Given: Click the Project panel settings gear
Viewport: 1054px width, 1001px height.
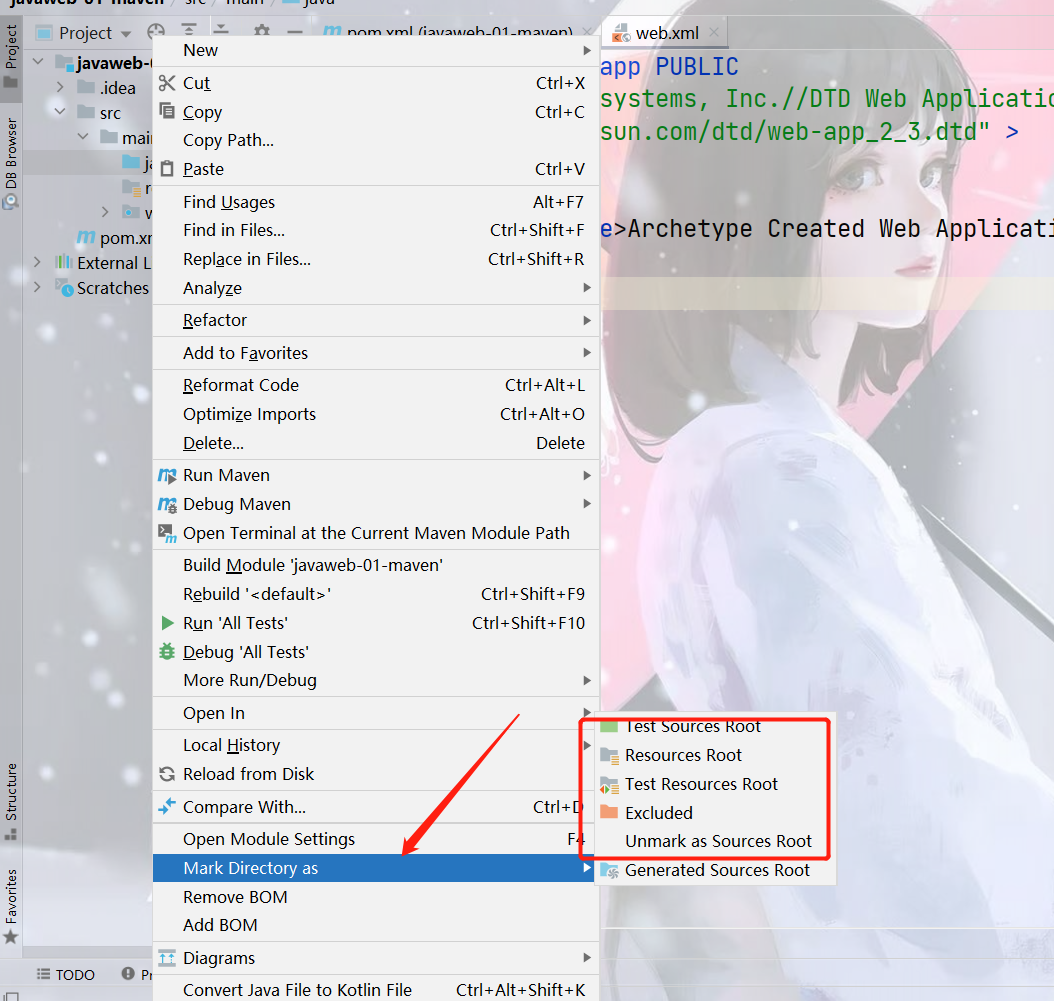Looking at the screenshot, I should click(262, 32).
